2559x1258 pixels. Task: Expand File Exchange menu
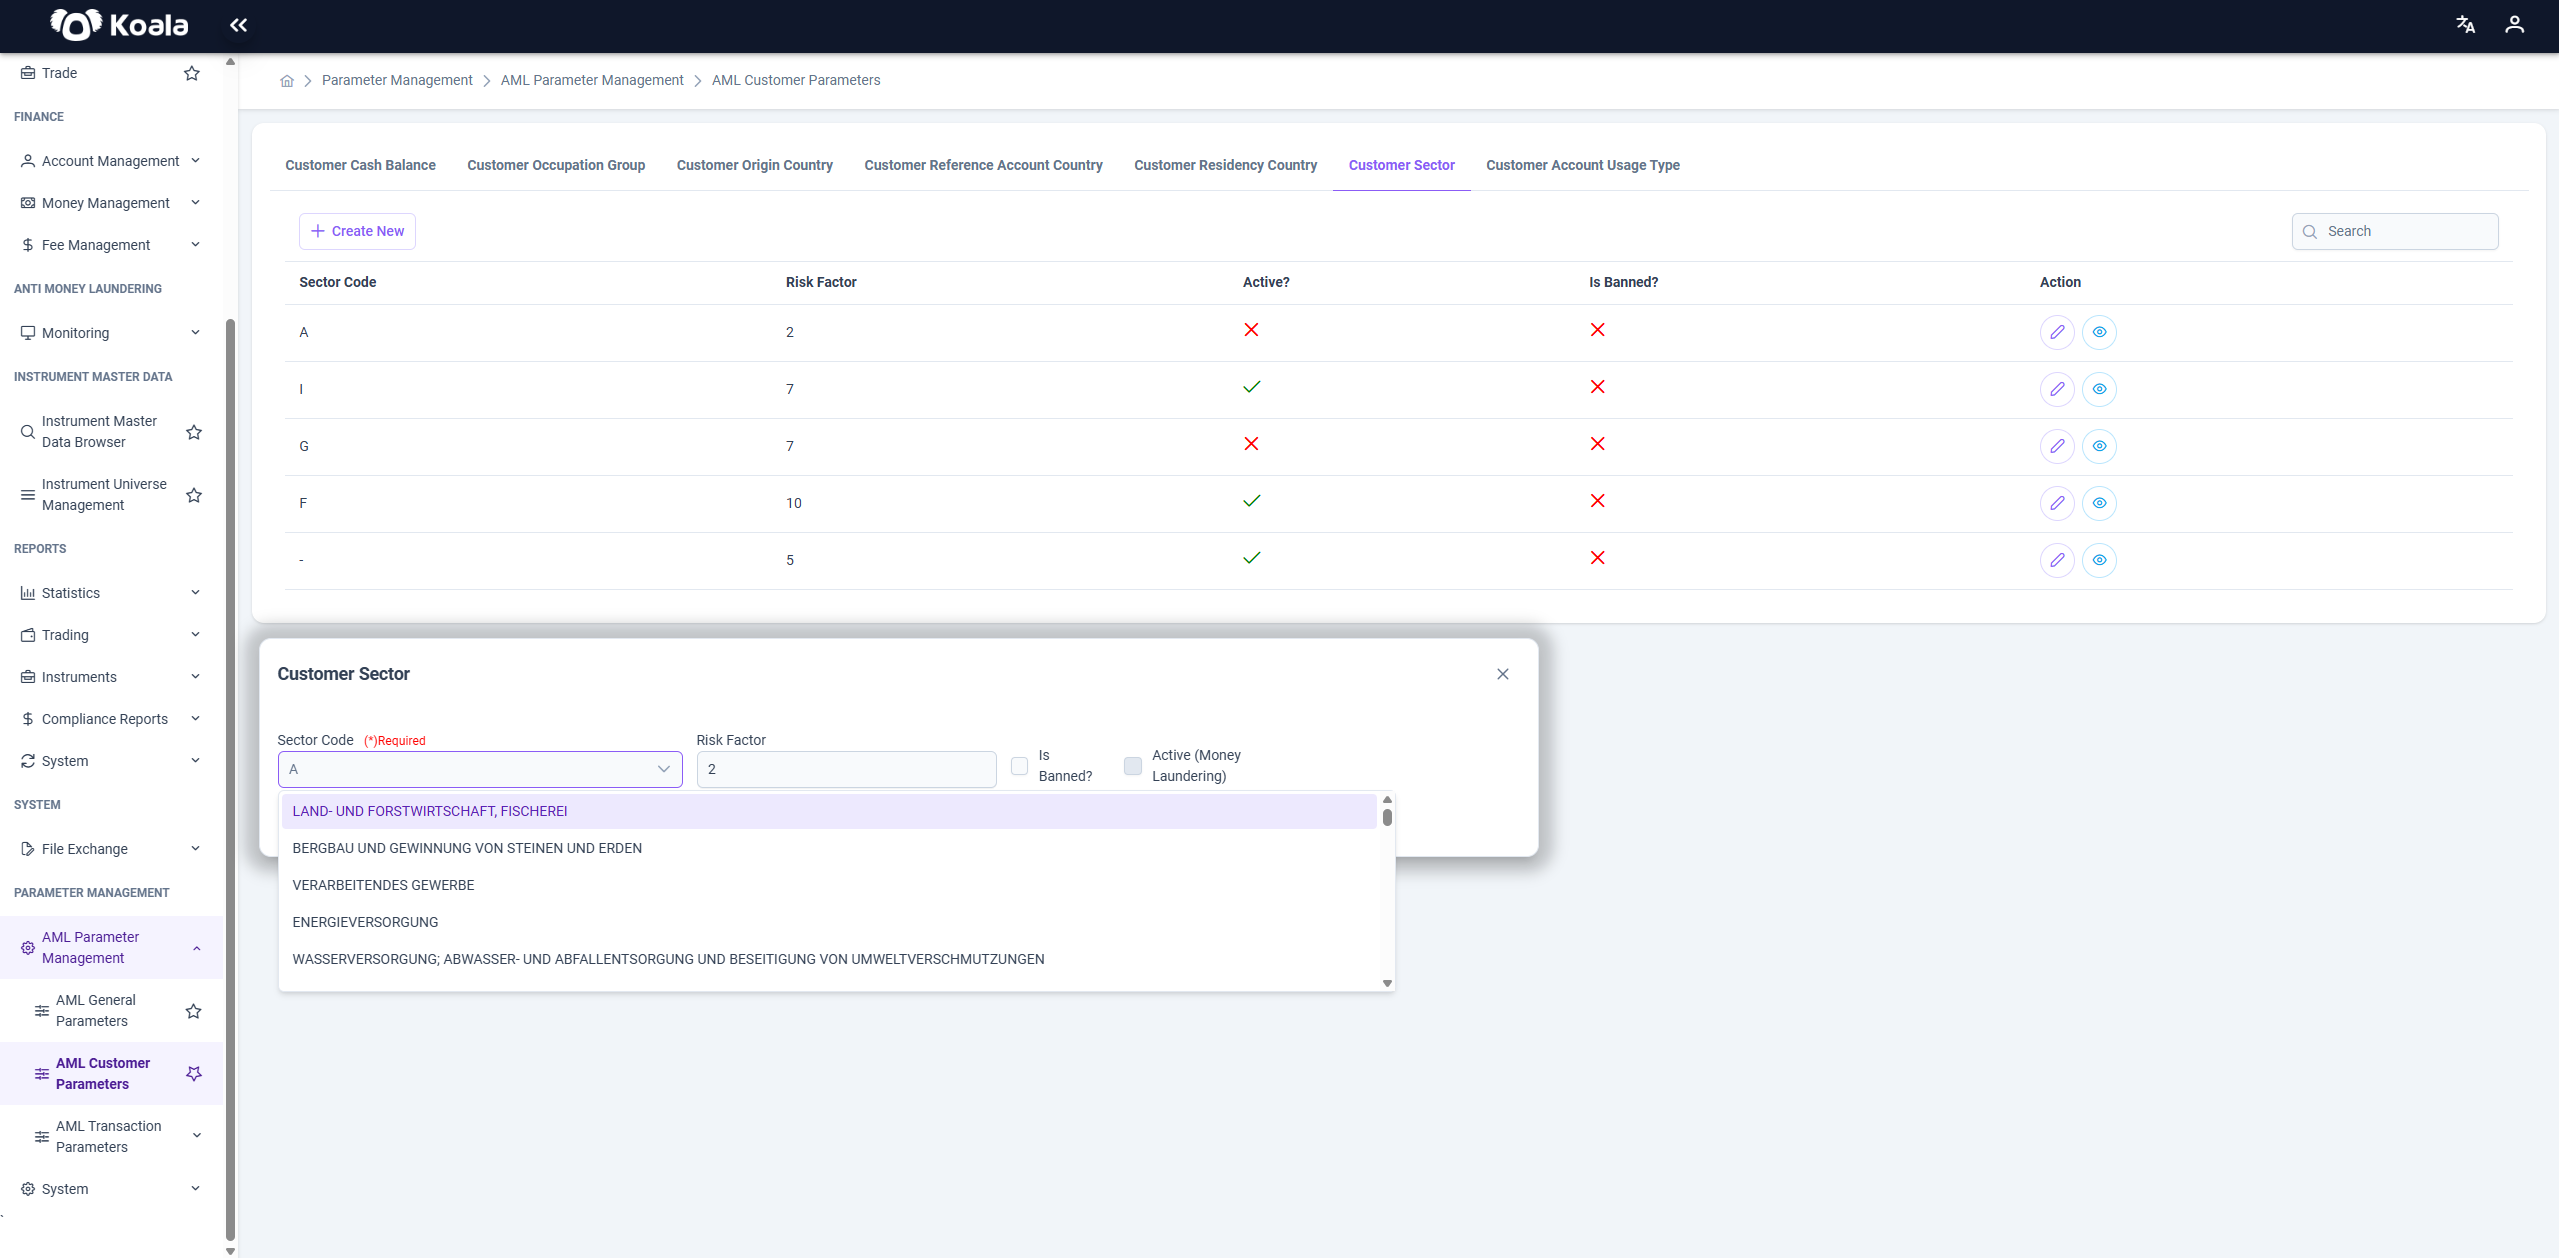pyautogui.click(x=111, y=849)
